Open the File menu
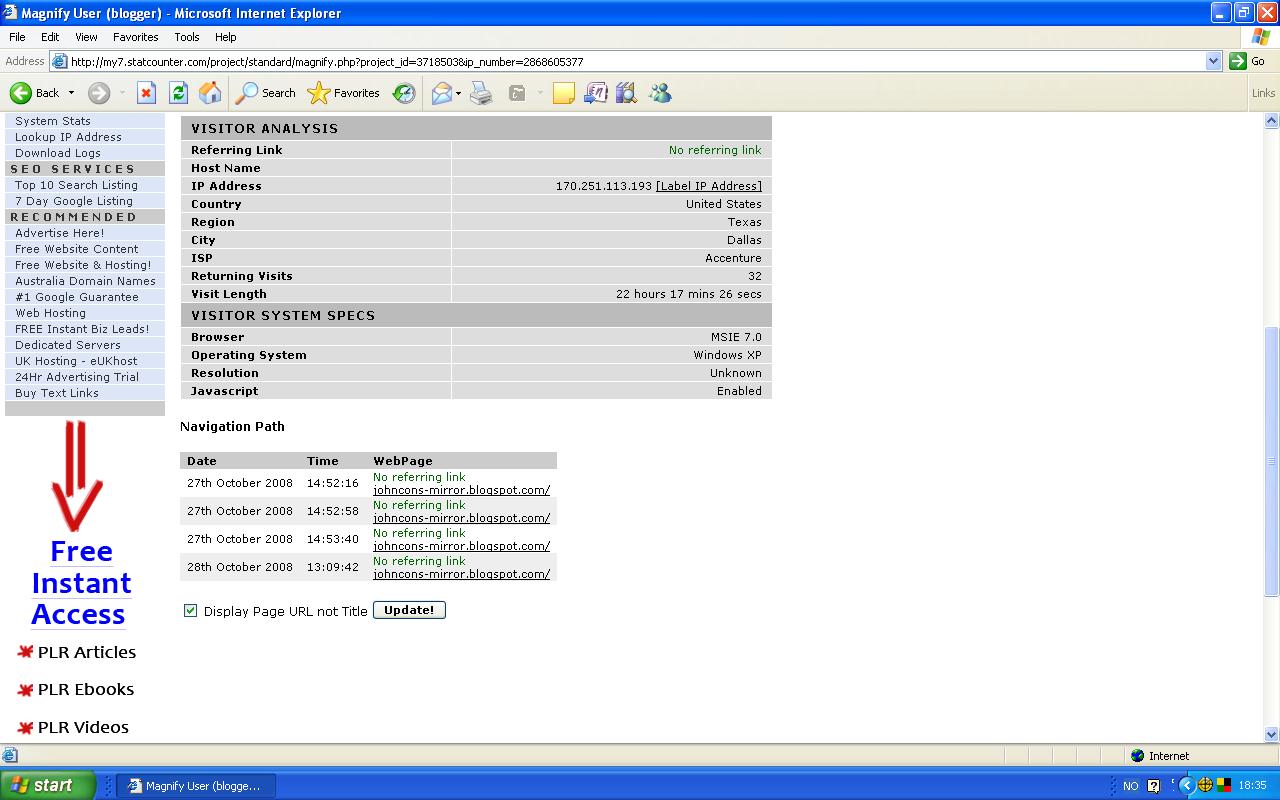This screenshot has height=800, width=1280. click(x=17, y=37)
